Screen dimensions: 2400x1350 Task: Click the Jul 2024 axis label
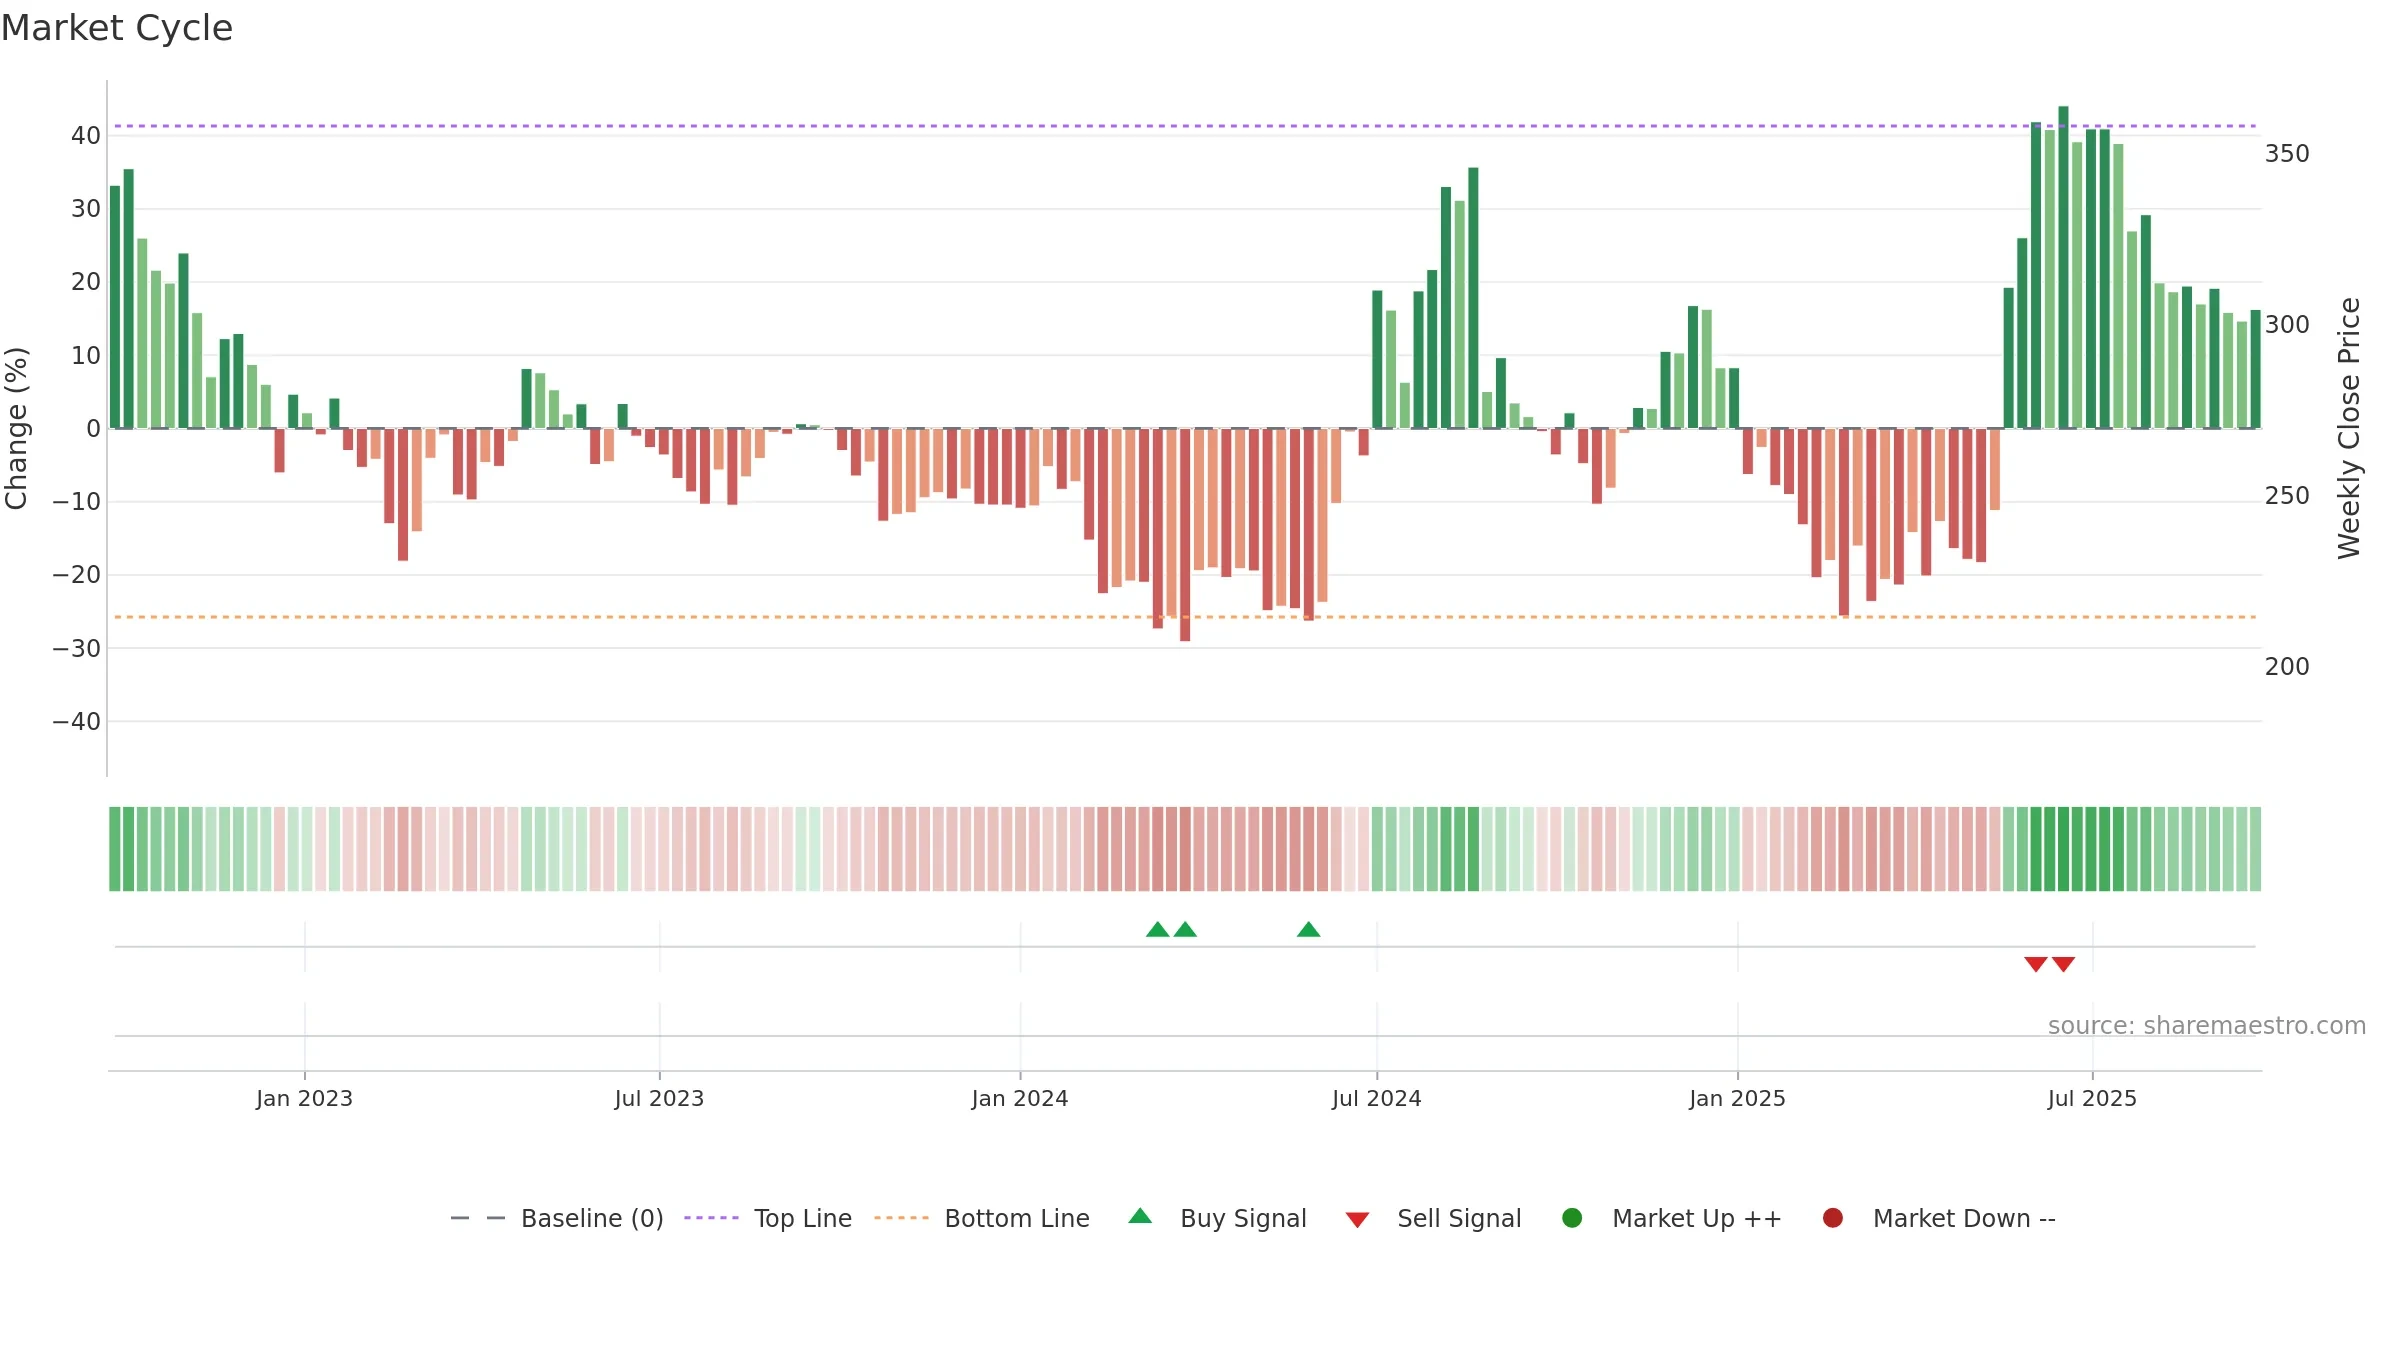[x=1377, y=1098]
